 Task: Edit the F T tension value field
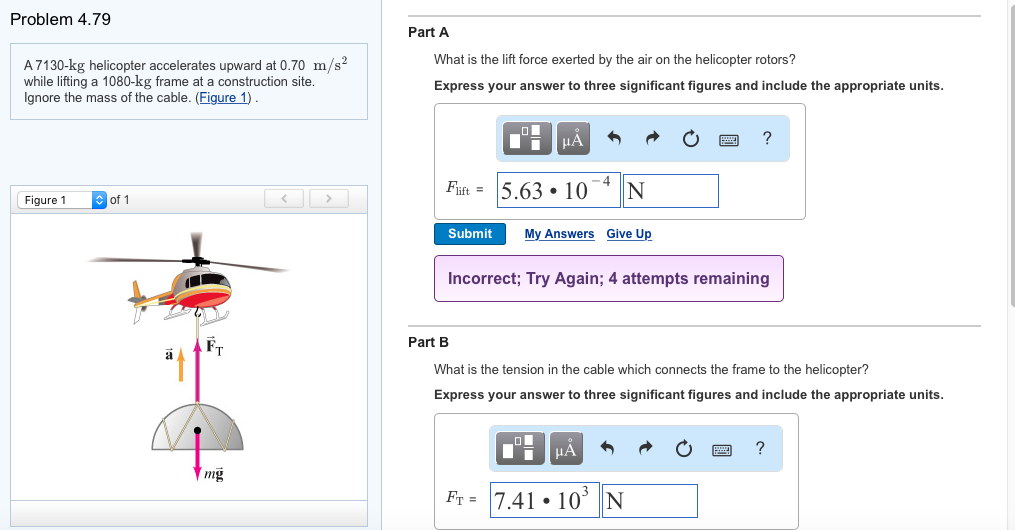(544, 500)
